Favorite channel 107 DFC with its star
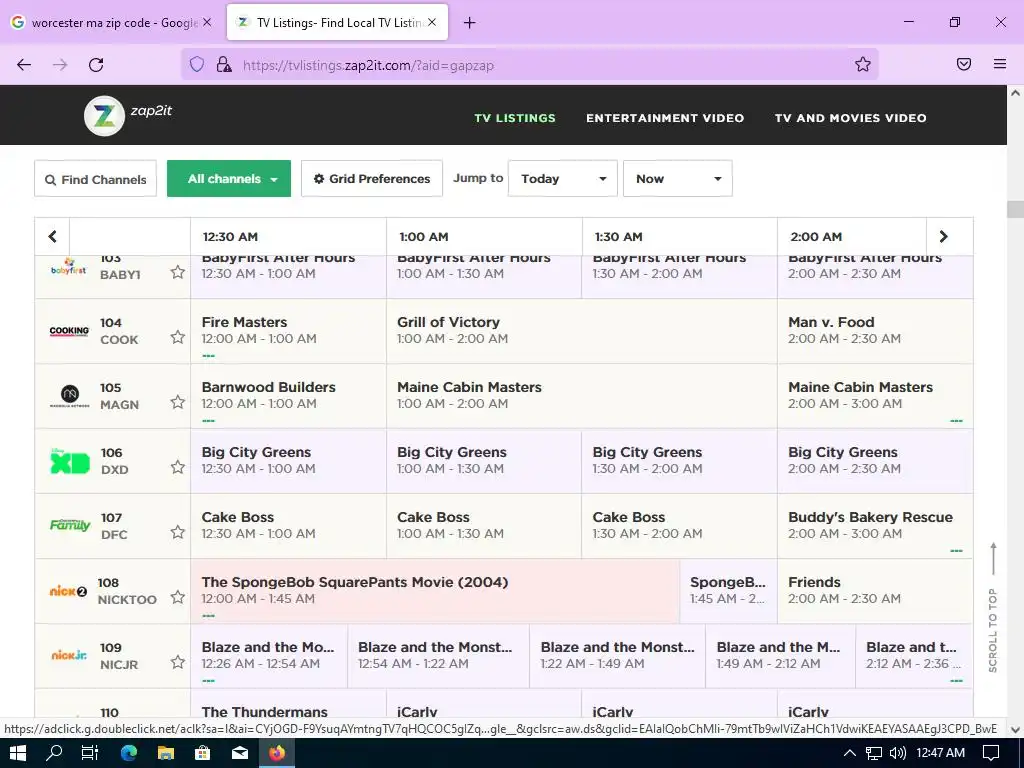 coord(178,532)
